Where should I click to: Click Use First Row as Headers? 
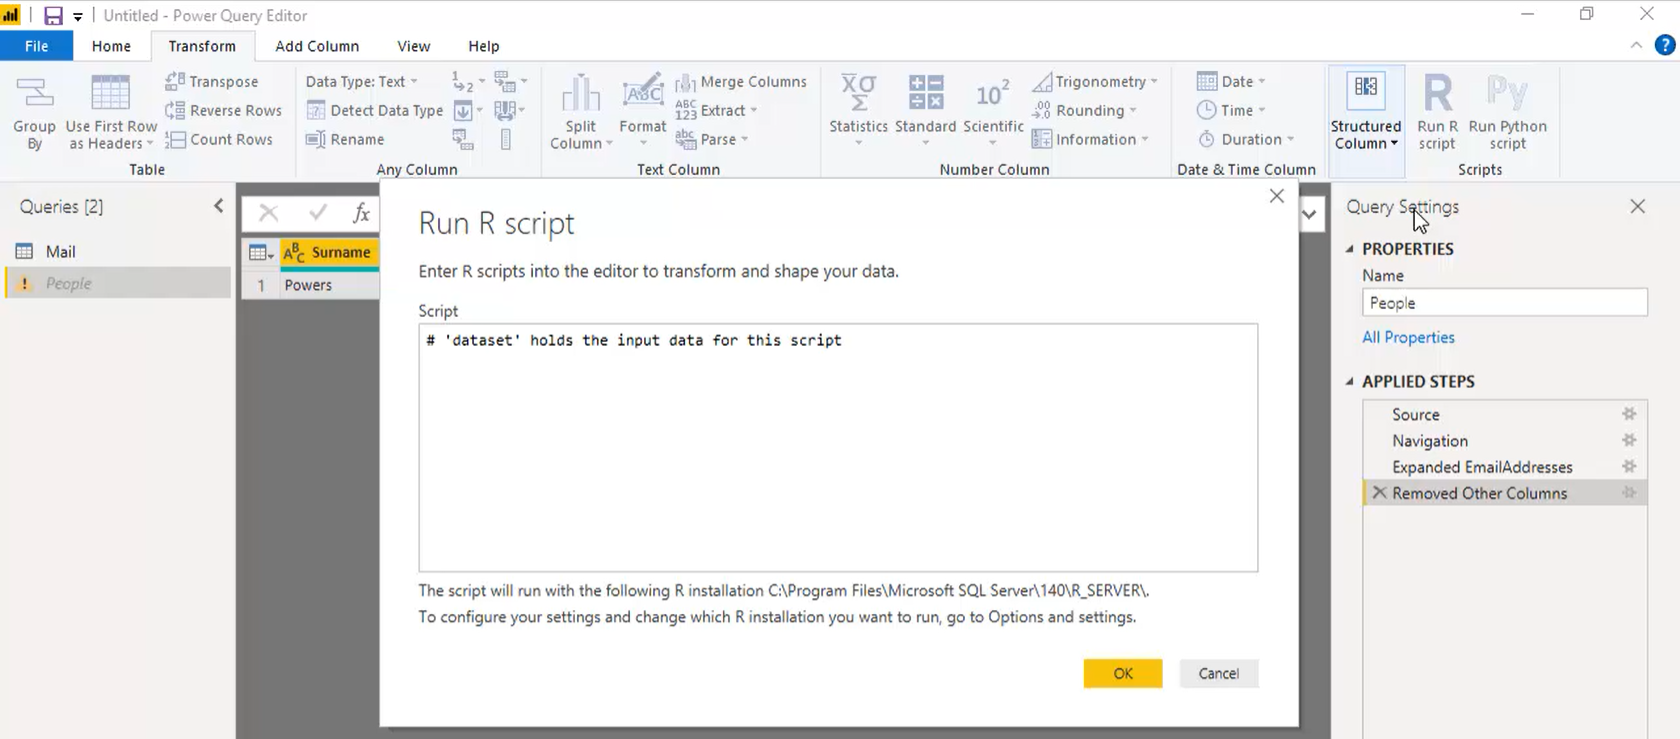coord(111,112)
